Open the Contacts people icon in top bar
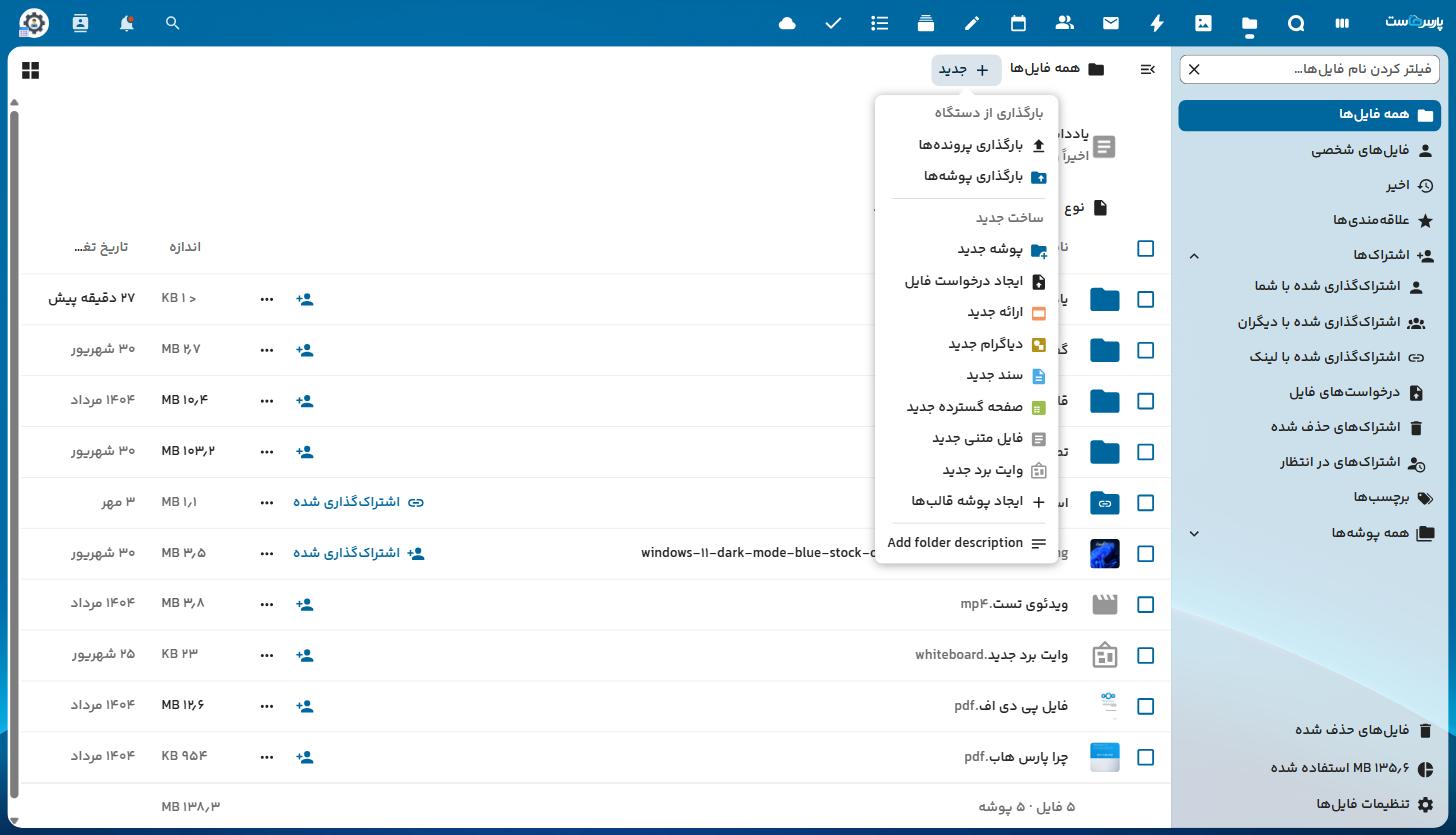The image size is (1456, 835). [1064, 23]
